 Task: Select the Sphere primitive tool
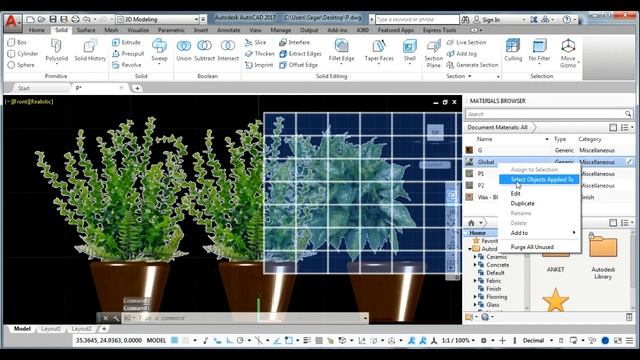tap(21, 65)
